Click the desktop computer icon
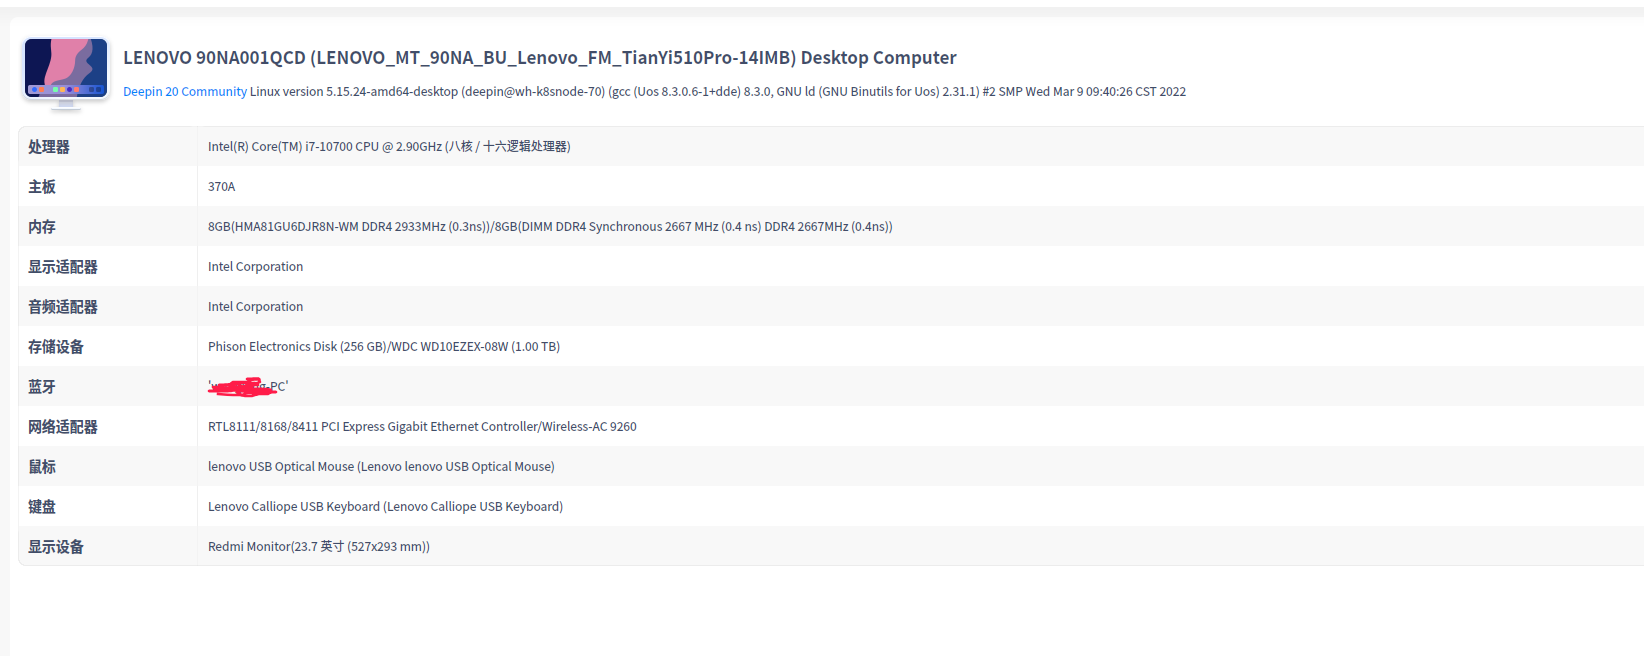 click(66, 72)
